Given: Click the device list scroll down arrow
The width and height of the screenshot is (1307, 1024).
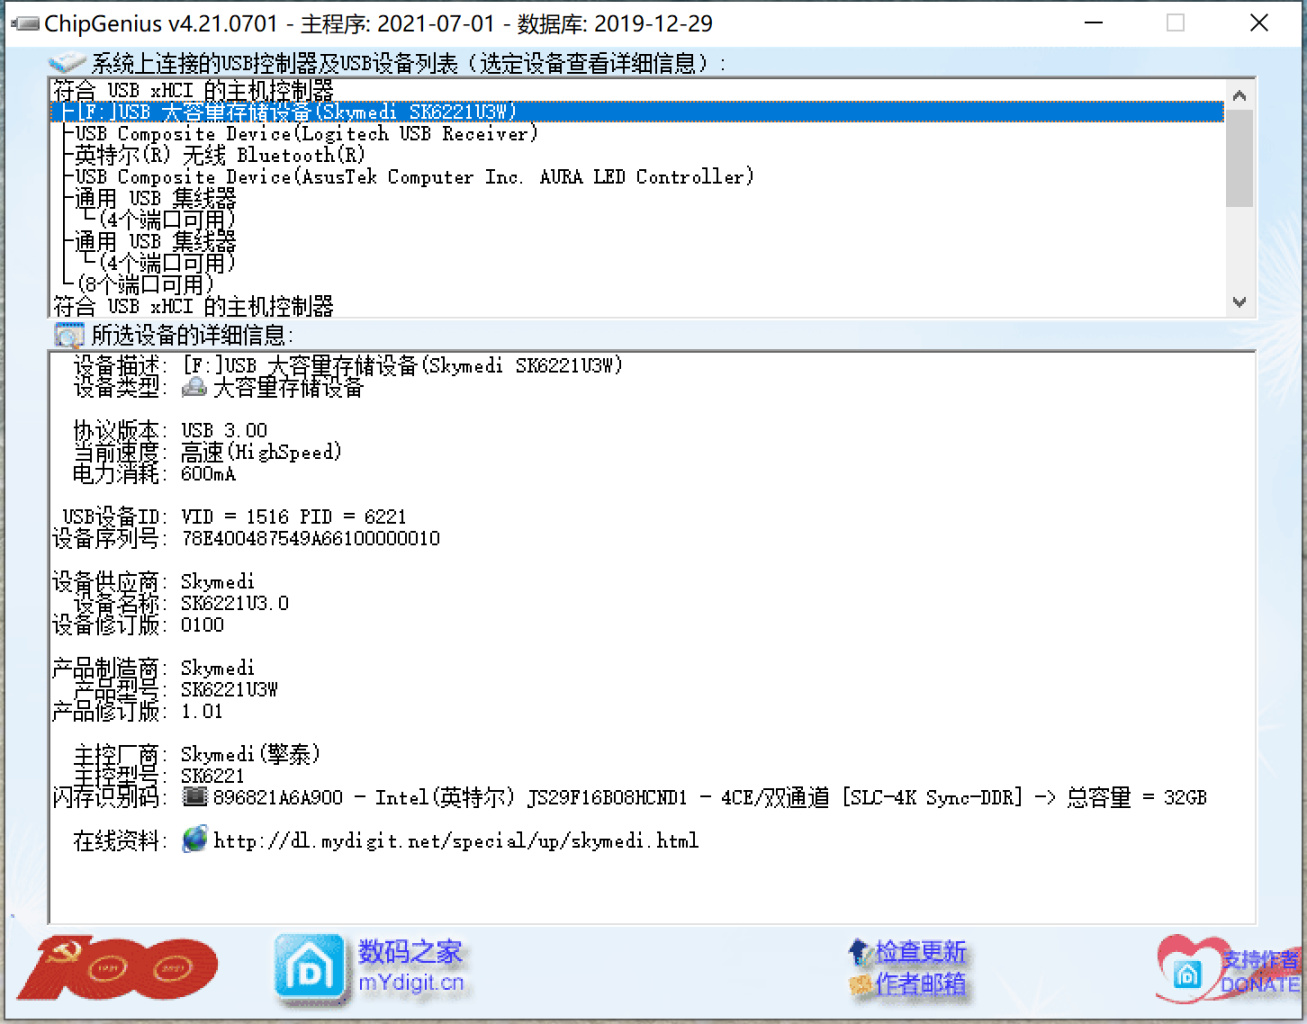Looking at the screenshot, I should click(x=1240, y=302).
